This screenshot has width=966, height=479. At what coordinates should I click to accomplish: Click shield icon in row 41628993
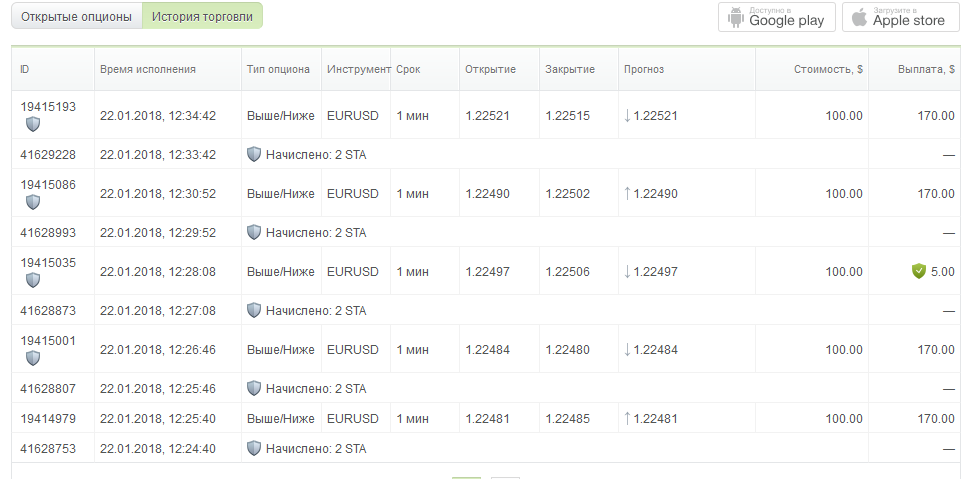point(254,233)
